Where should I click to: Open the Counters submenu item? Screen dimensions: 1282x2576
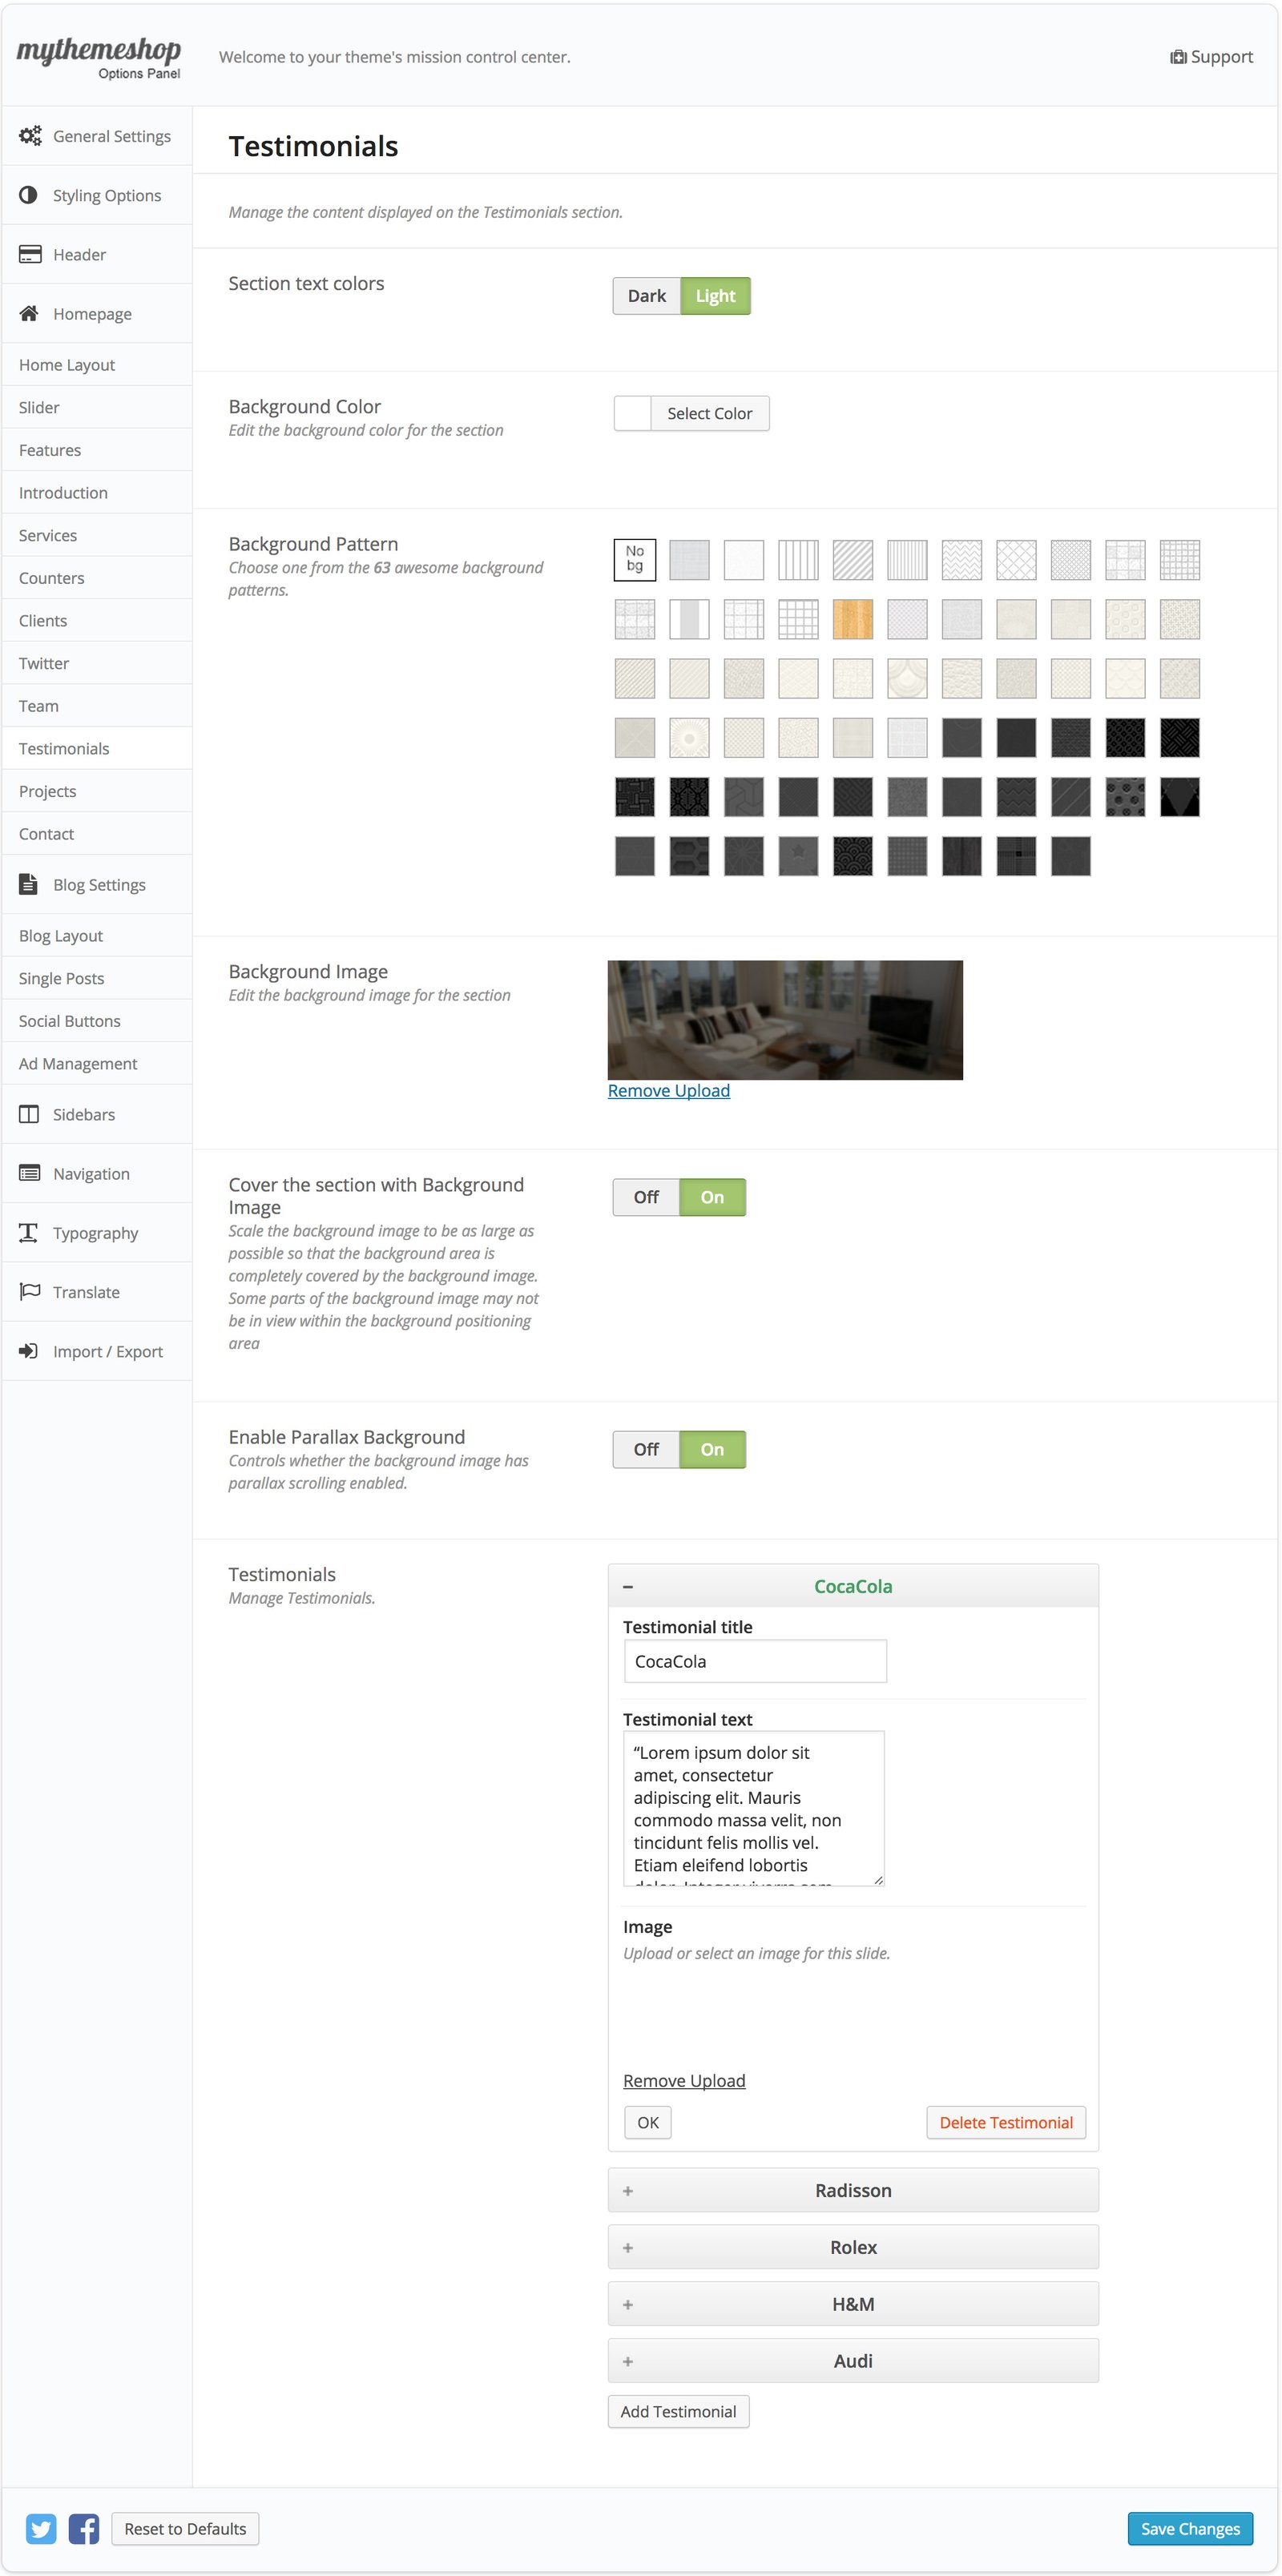[x=52, y=578]
